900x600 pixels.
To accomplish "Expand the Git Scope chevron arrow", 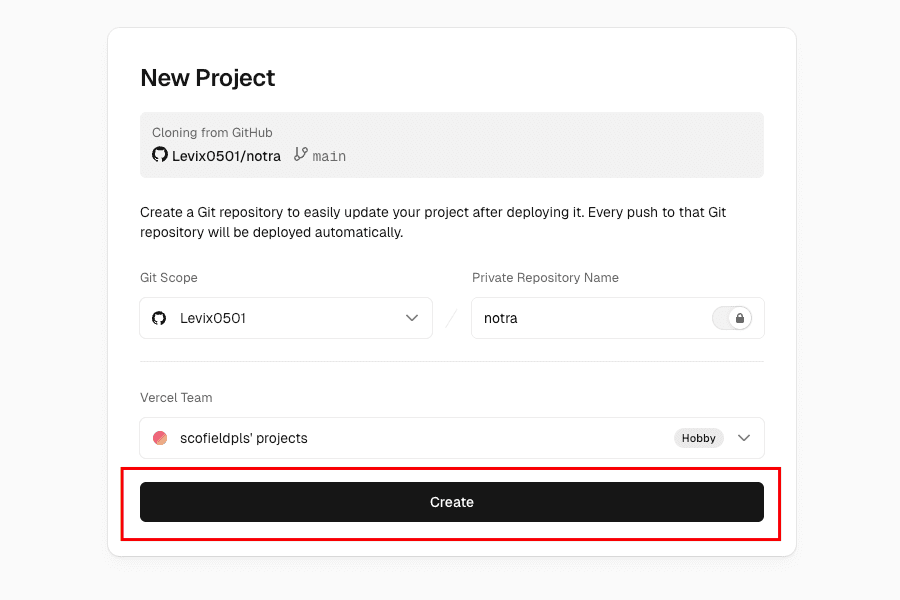I will pos(412,318).
